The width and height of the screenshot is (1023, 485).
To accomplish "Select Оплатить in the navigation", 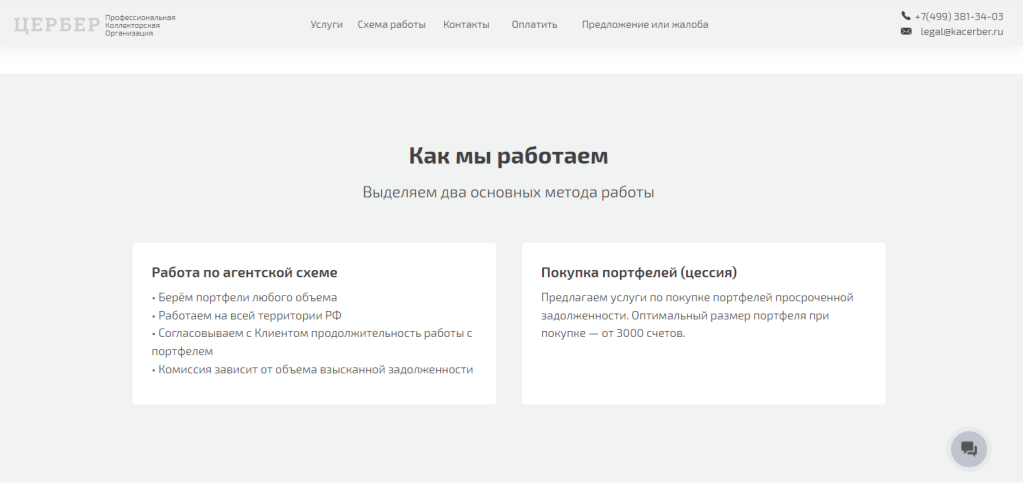I will point(534,25).
